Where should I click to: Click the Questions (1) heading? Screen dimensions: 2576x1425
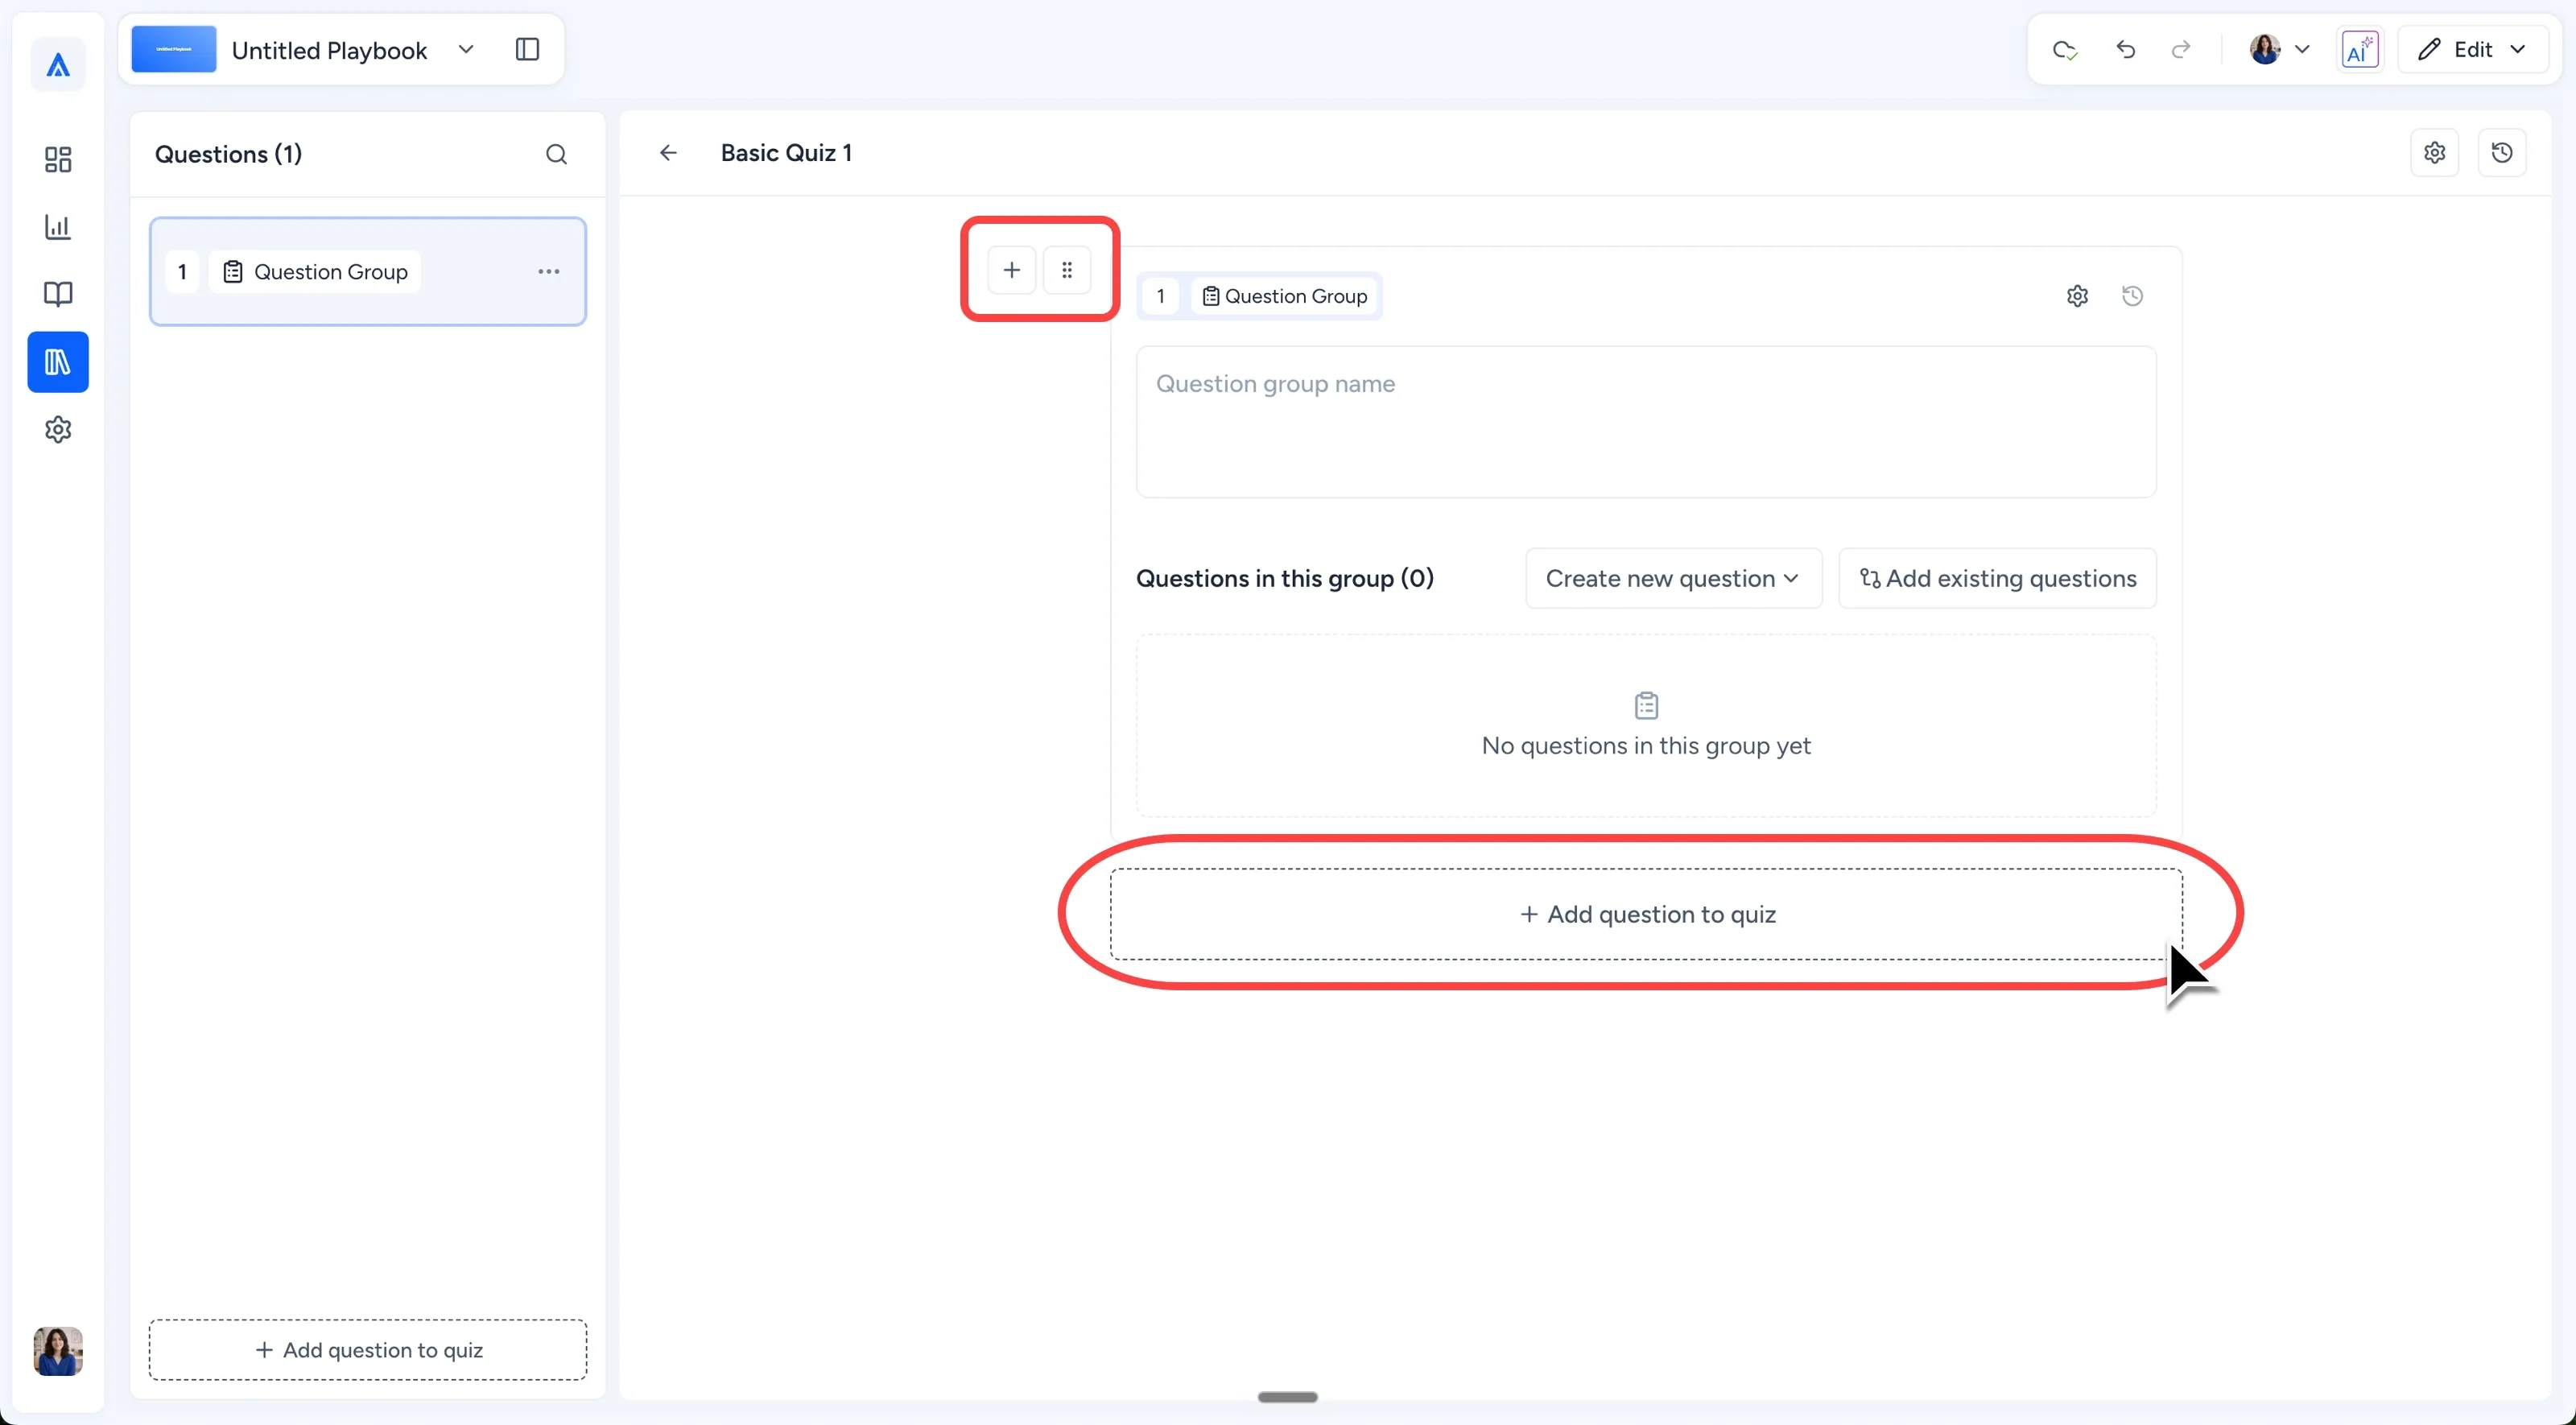[228, 154]
